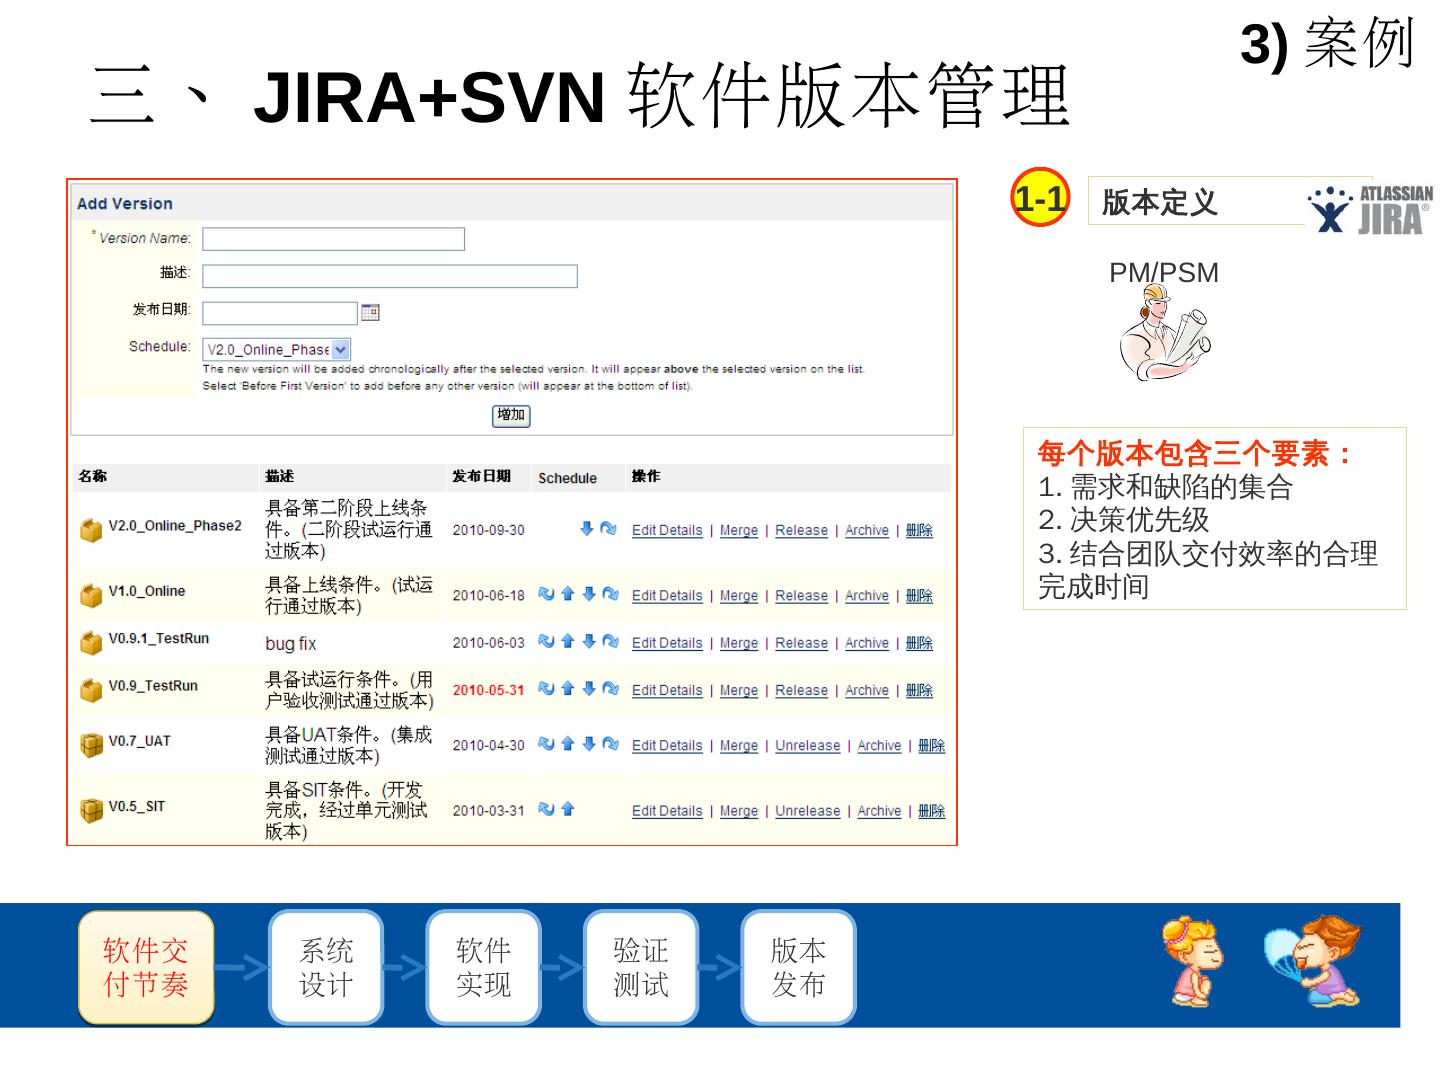Image resolution: width=1440 pixels, height=1080 pixels.
Task: Release the V0.9.1_TestRun version
Action: pyautogui.click(x=802, y=643)
